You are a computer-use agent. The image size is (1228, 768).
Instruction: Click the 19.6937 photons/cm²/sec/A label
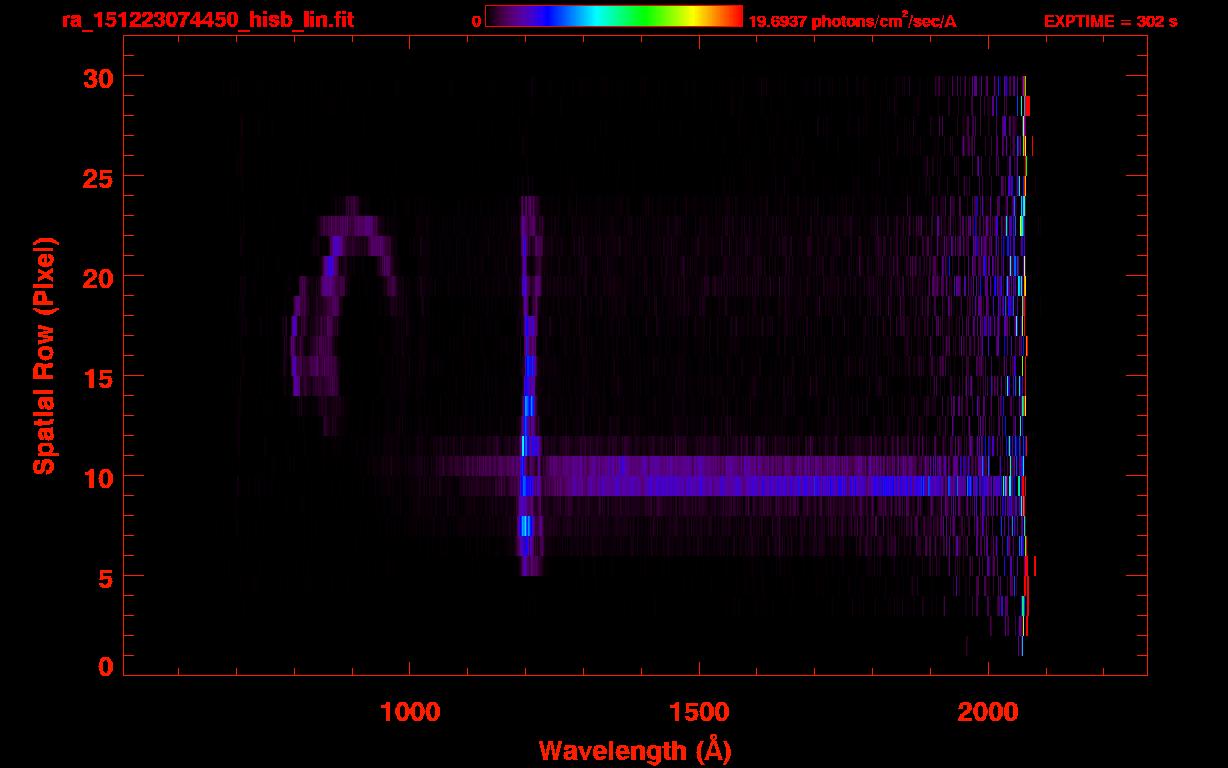coord(852,21)
